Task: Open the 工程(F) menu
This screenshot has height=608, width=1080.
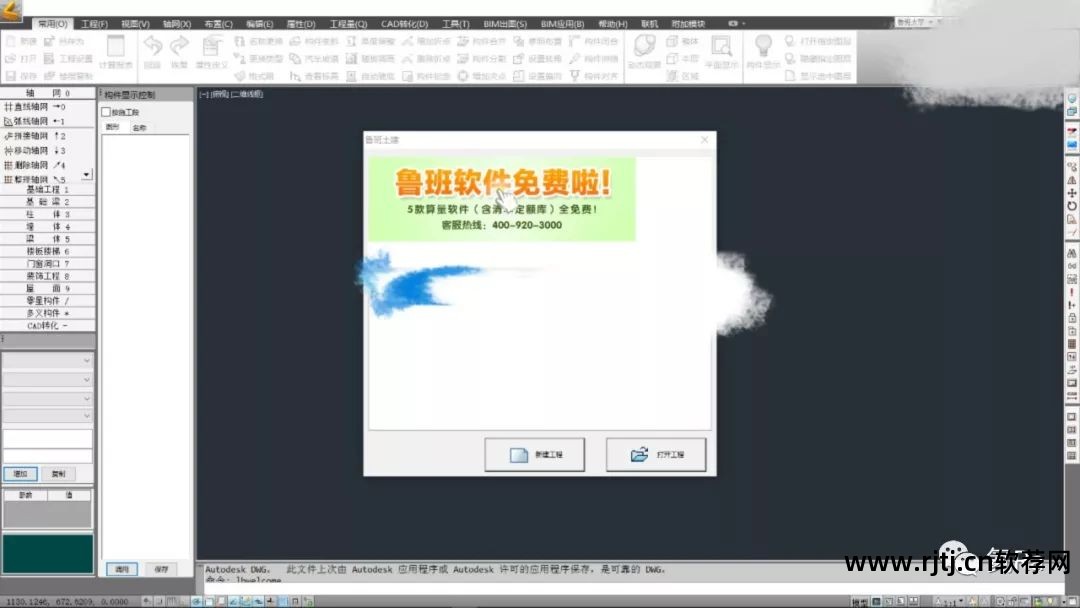Action: click(x=94, y=23)
